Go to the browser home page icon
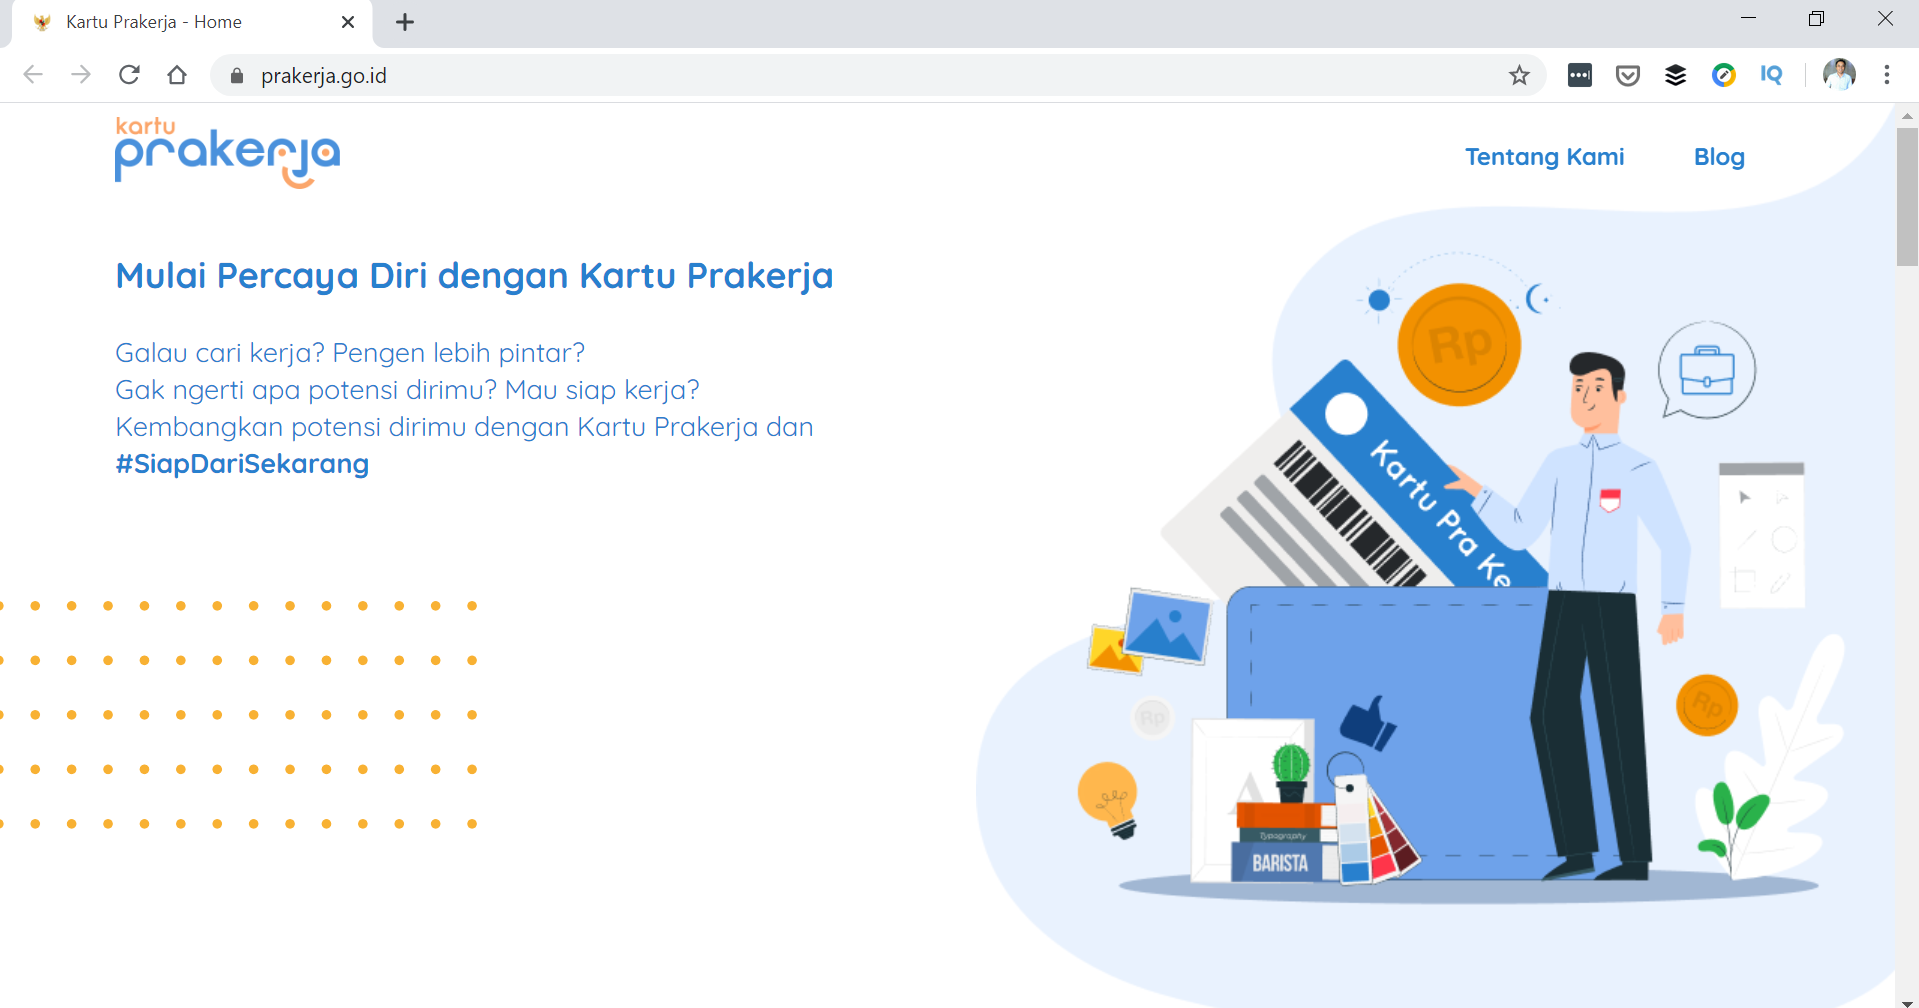The height and width of the screenshot is (1008, 1919). click(177, 75)
